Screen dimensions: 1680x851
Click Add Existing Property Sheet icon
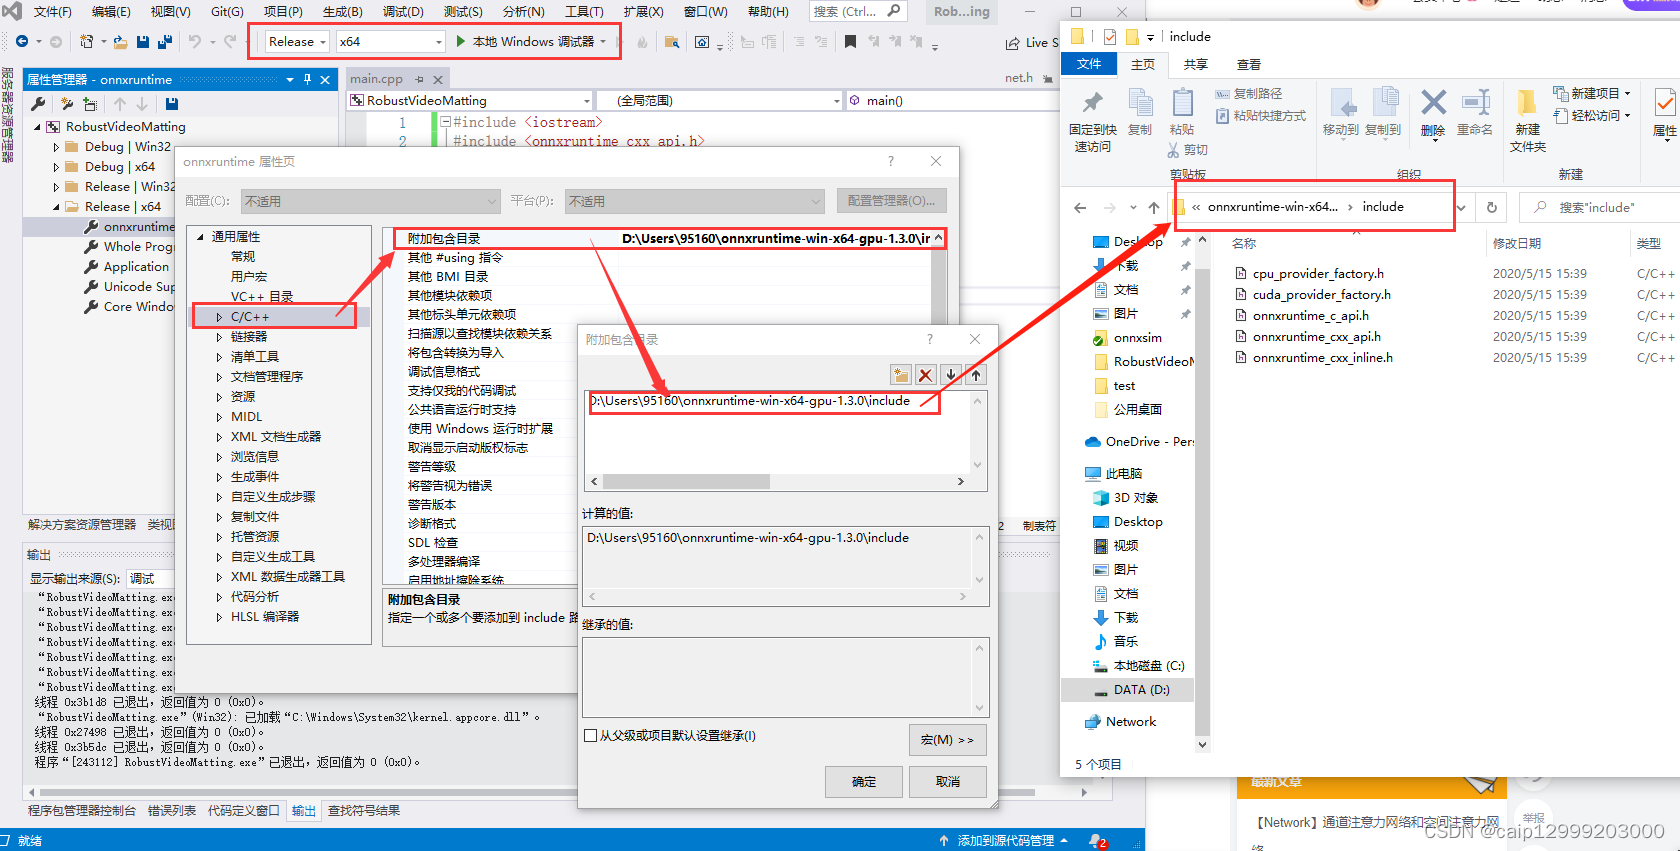click(90, 104)
